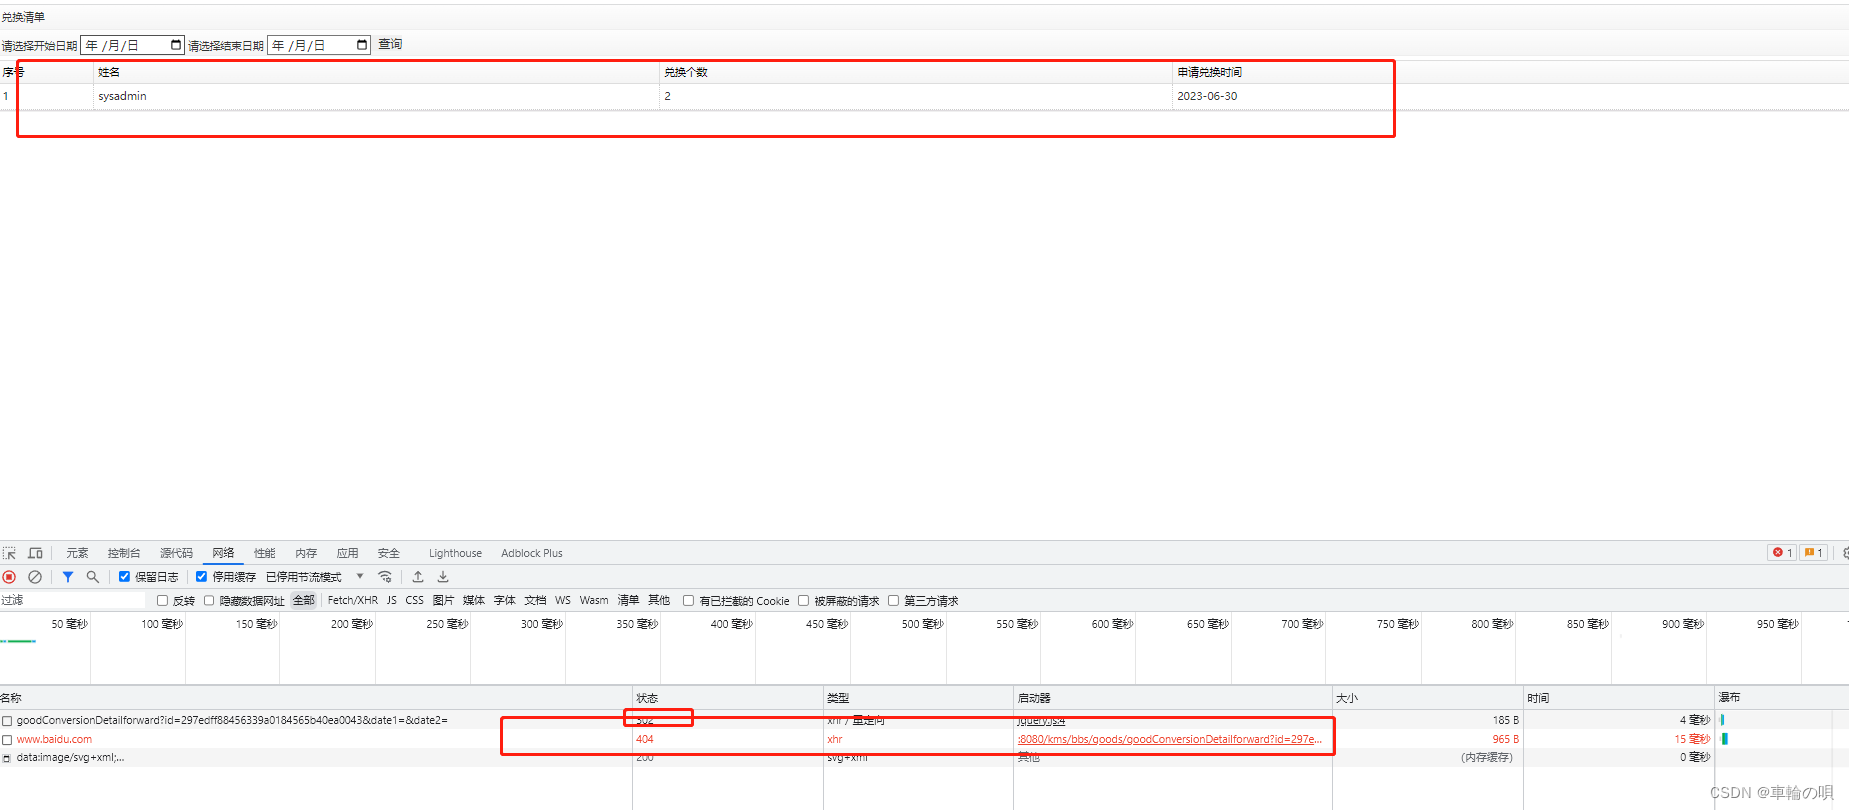Viewport: 1849px width, 810px height.
Task: Open the red error count badge
Action: [1783, 553]
